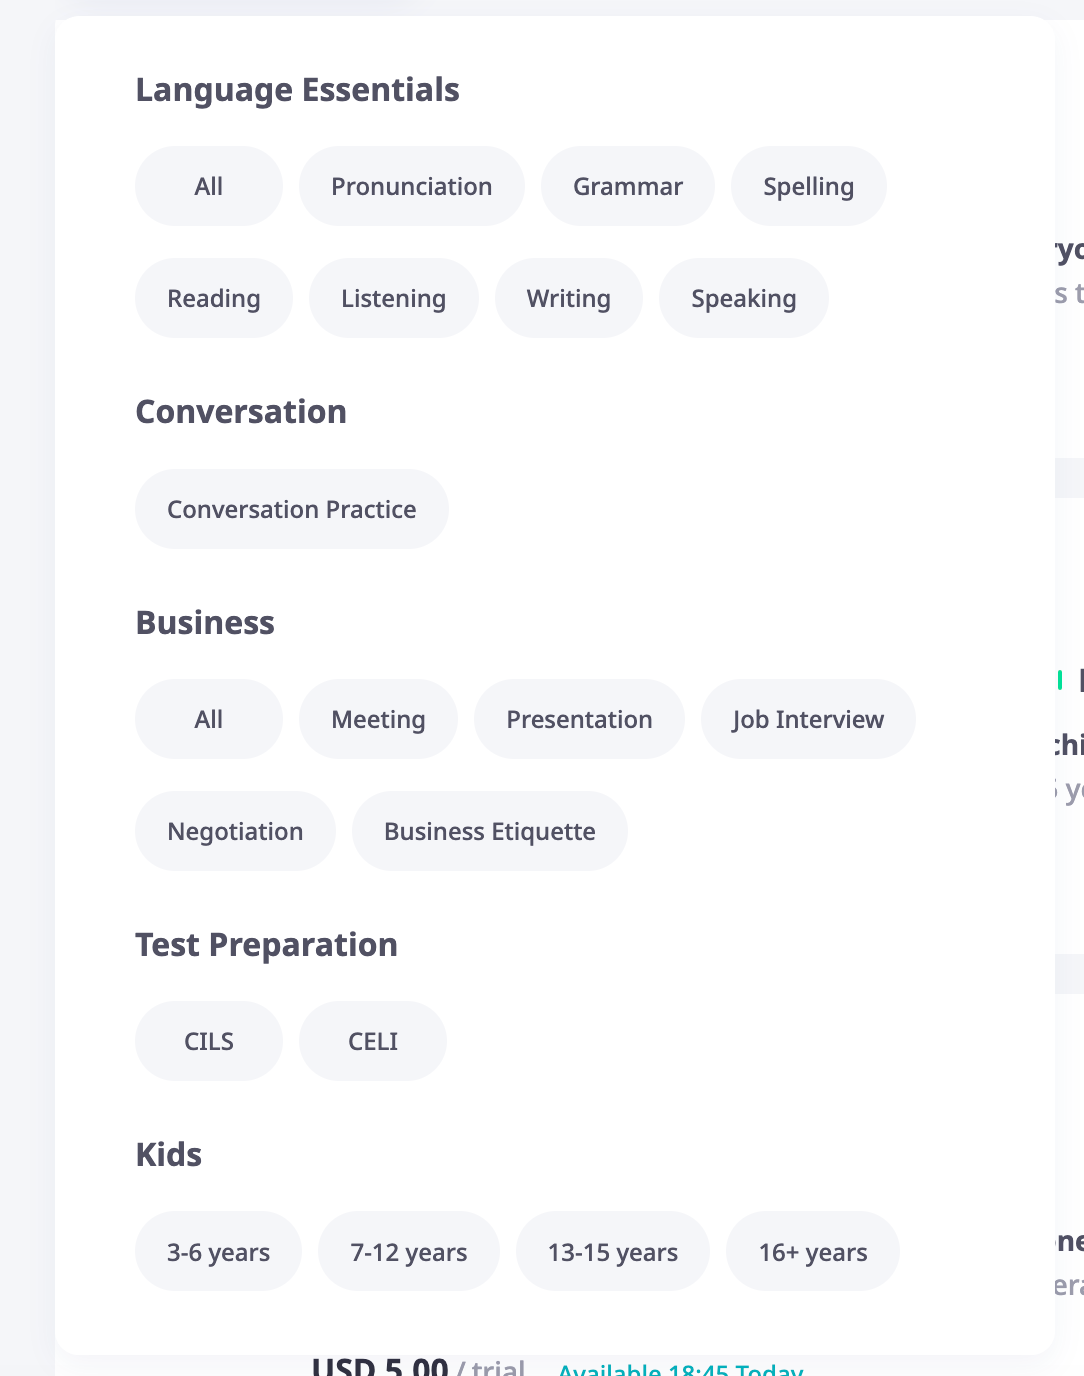Select the Writing filter chip
1084x1376 pixels.
(569, 298)
